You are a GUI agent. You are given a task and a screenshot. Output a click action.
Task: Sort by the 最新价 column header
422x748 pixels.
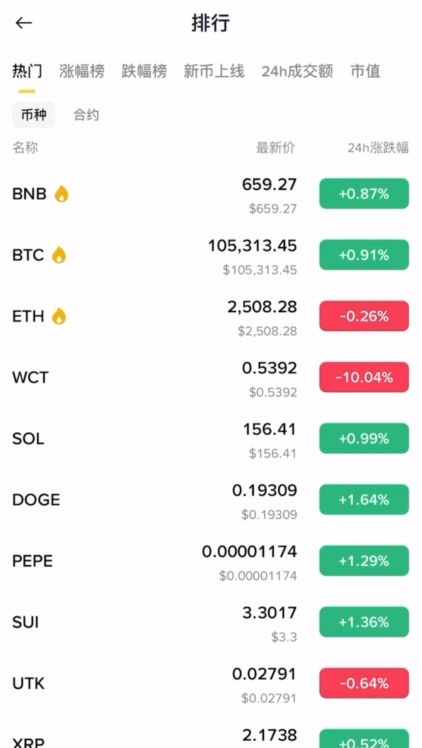(x=276, y=148)
